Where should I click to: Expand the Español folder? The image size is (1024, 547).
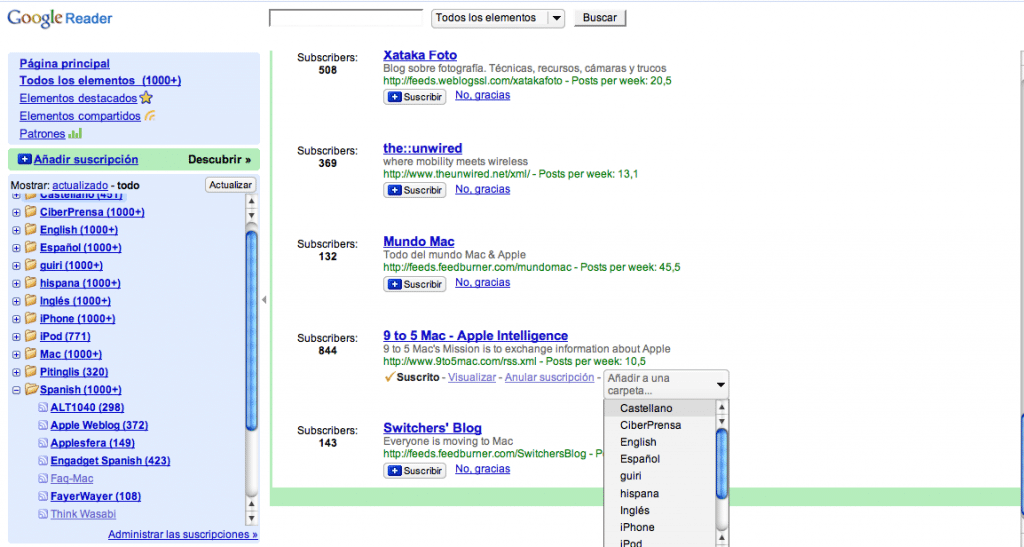[16, 247]
